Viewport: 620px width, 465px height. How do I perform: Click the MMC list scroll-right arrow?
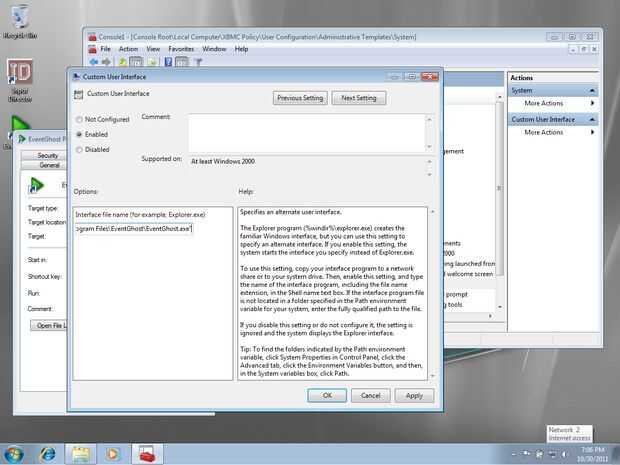[490, 316]
